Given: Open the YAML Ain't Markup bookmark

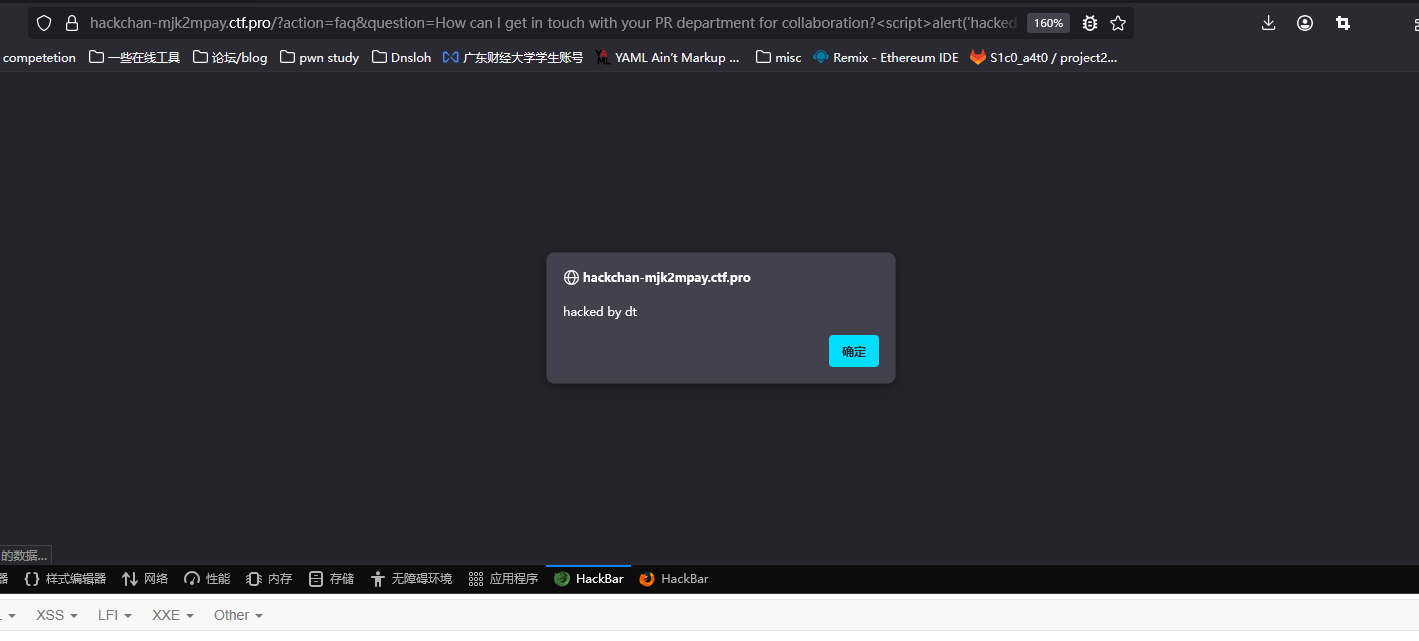Looking at the screenshot, I should 668,57.
